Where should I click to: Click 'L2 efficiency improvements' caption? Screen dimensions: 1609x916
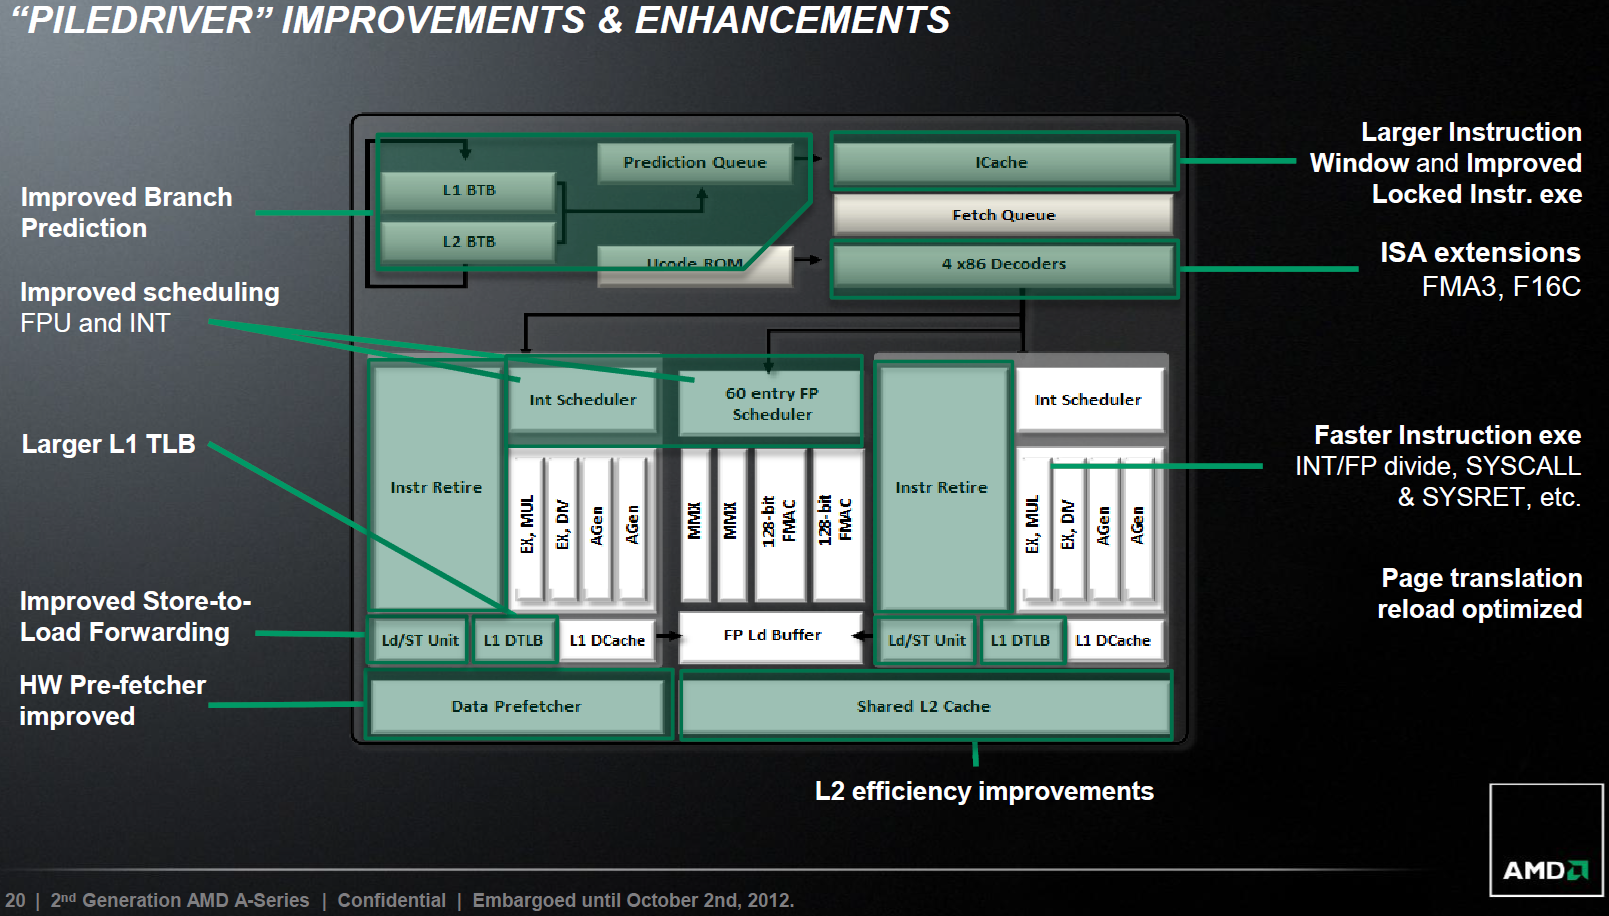pyautogui.click(x=984, y=791)
